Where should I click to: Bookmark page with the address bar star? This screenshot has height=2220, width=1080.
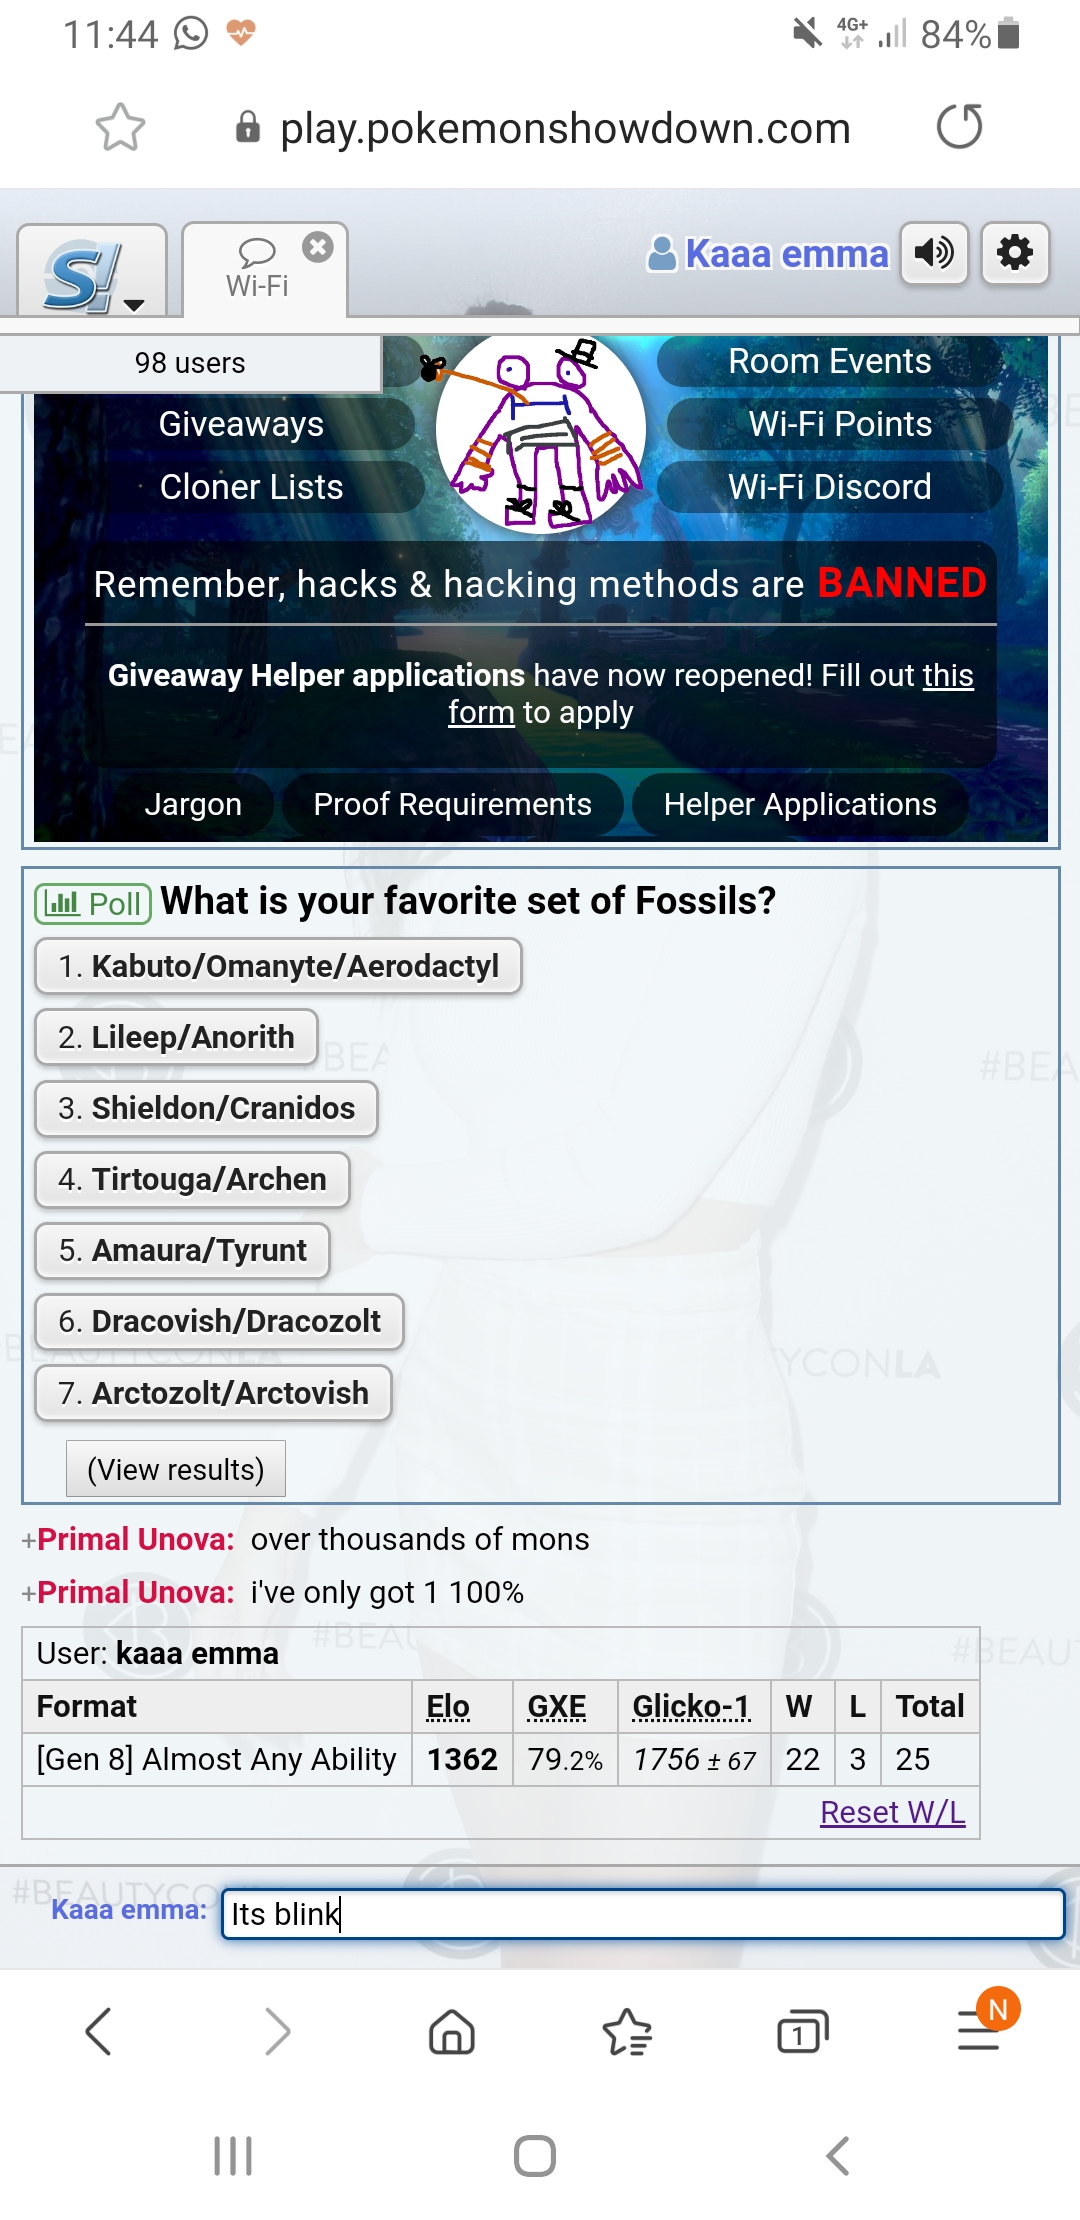click(120, 128)
